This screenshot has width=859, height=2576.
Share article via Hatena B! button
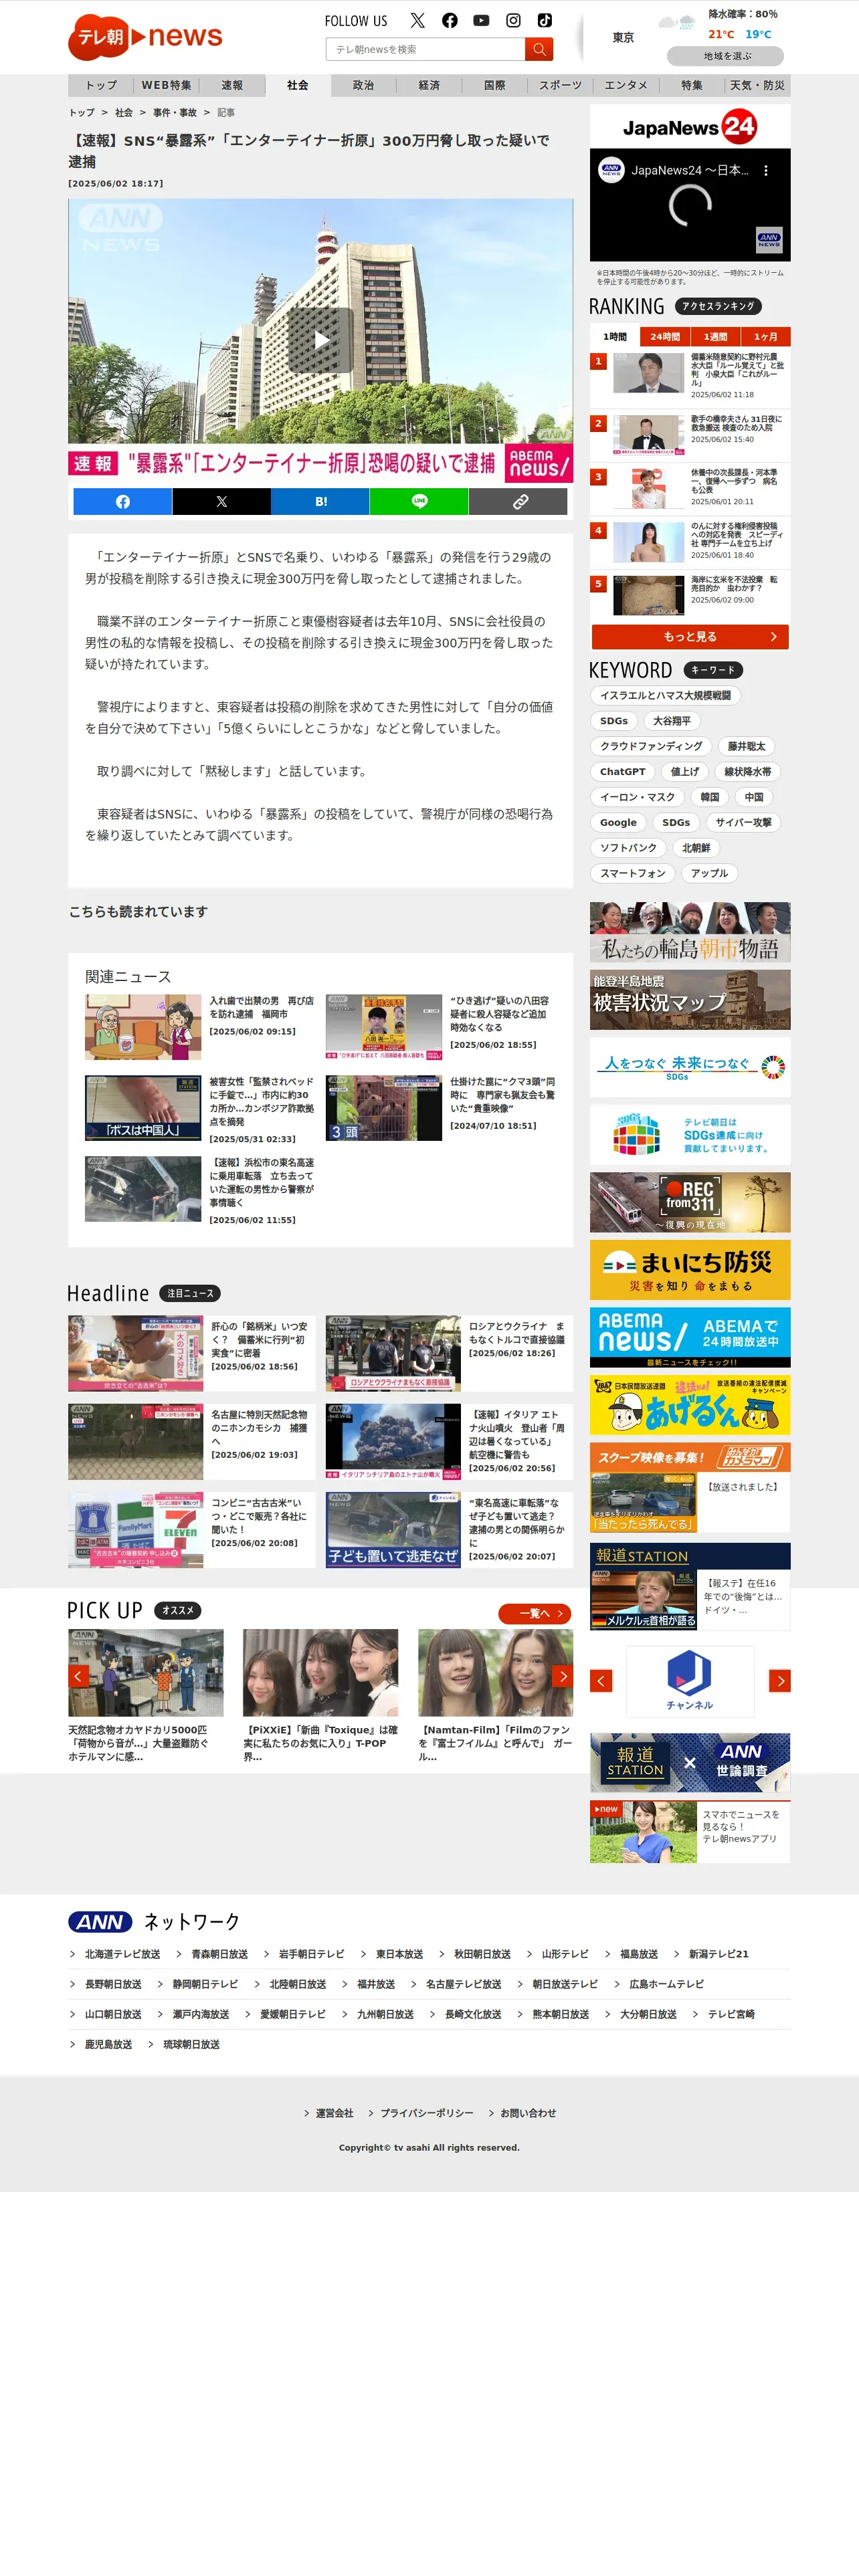click(320, 502)
